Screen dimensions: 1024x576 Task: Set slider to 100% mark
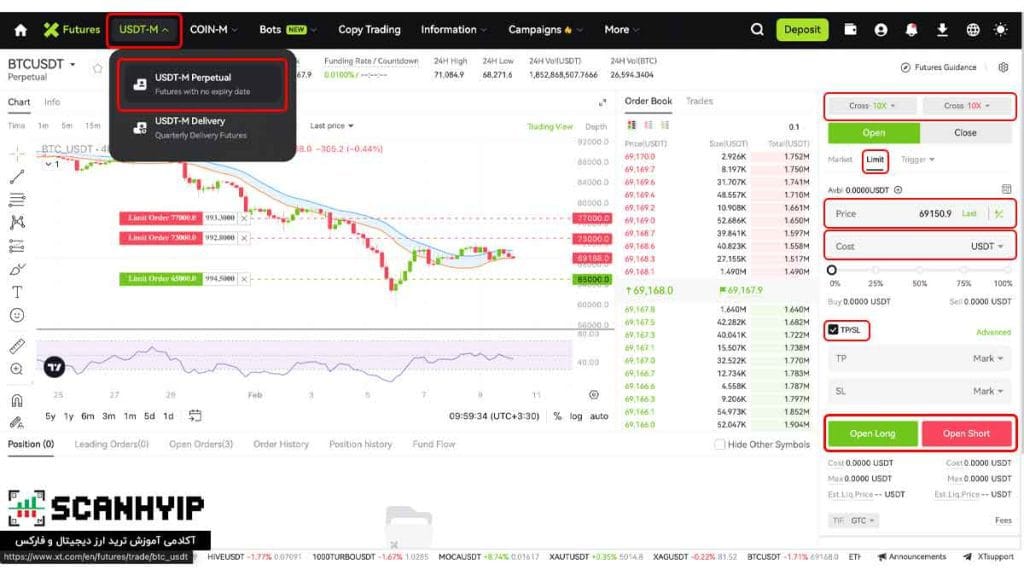pos(1008,270)
